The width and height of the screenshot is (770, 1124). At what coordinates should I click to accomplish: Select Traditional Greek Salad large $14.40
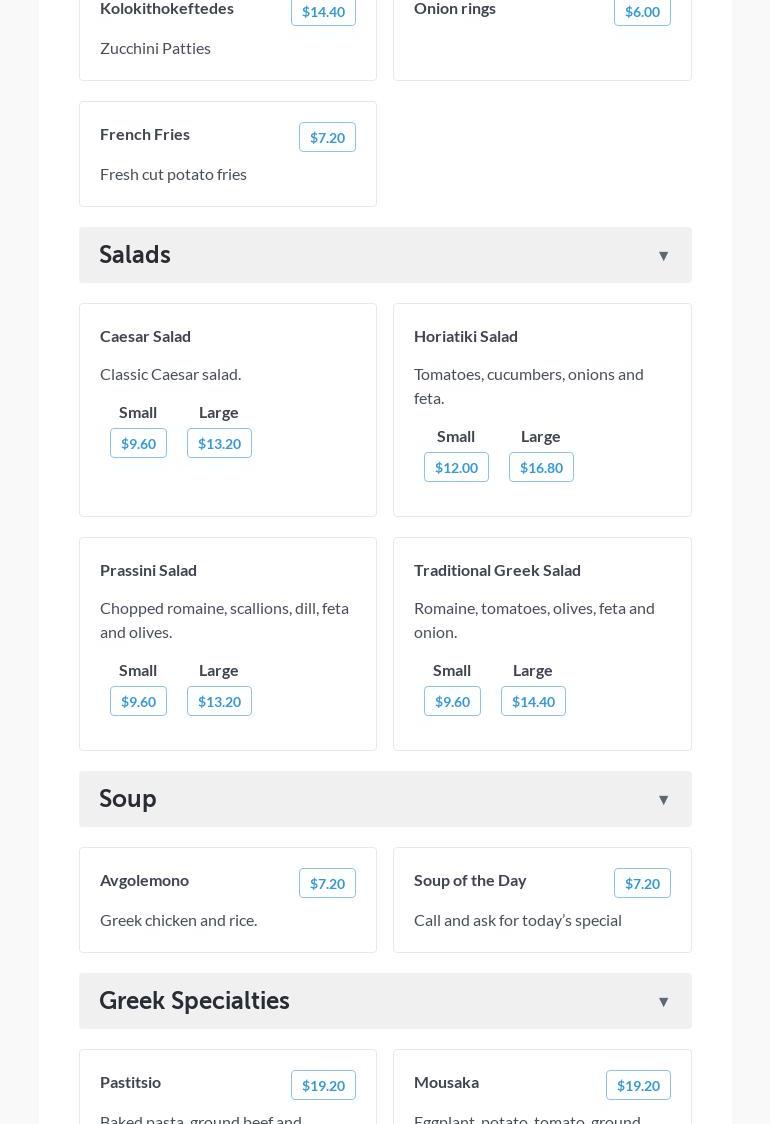coord(533,701)
